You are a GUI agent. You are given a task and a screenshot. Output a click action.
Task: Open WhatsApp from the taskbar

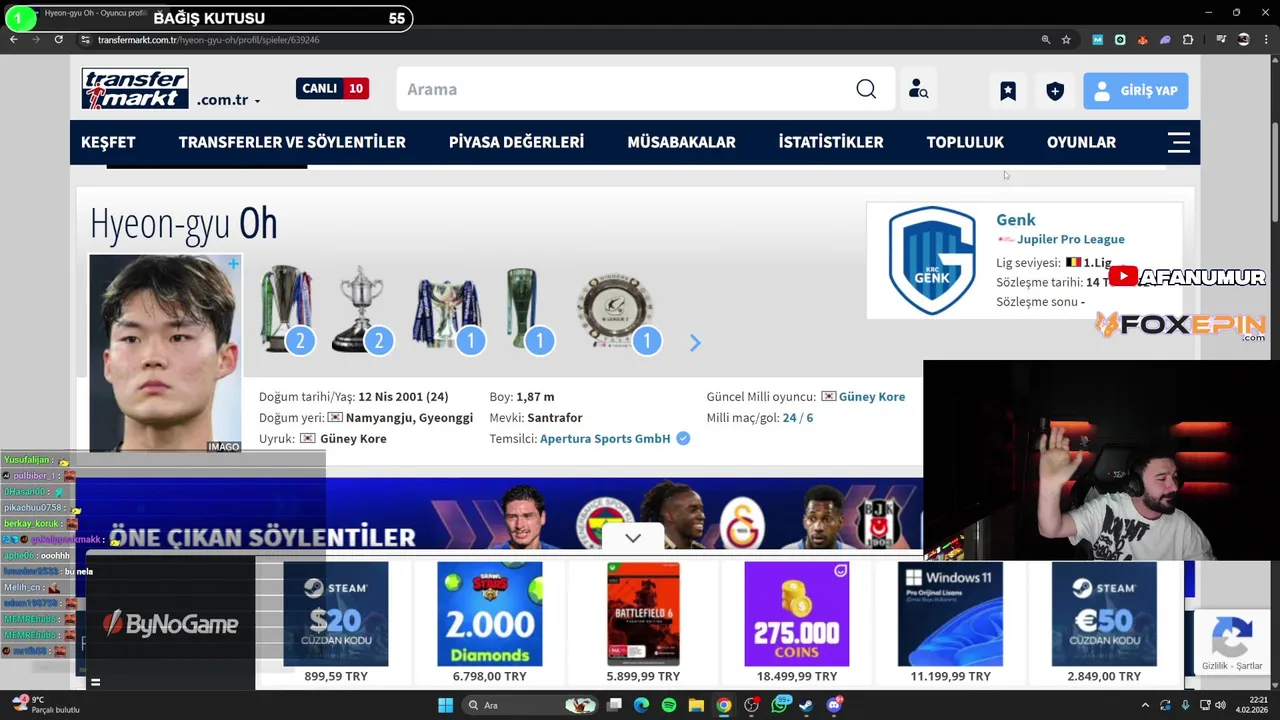click(x=779, y=705)
